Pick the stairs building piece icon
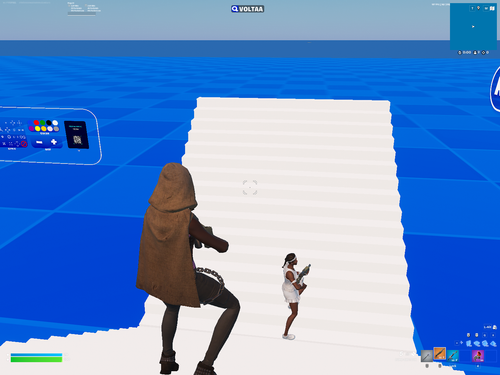Image resolution: width=500 pixels, height=375 pixels. 485,343
